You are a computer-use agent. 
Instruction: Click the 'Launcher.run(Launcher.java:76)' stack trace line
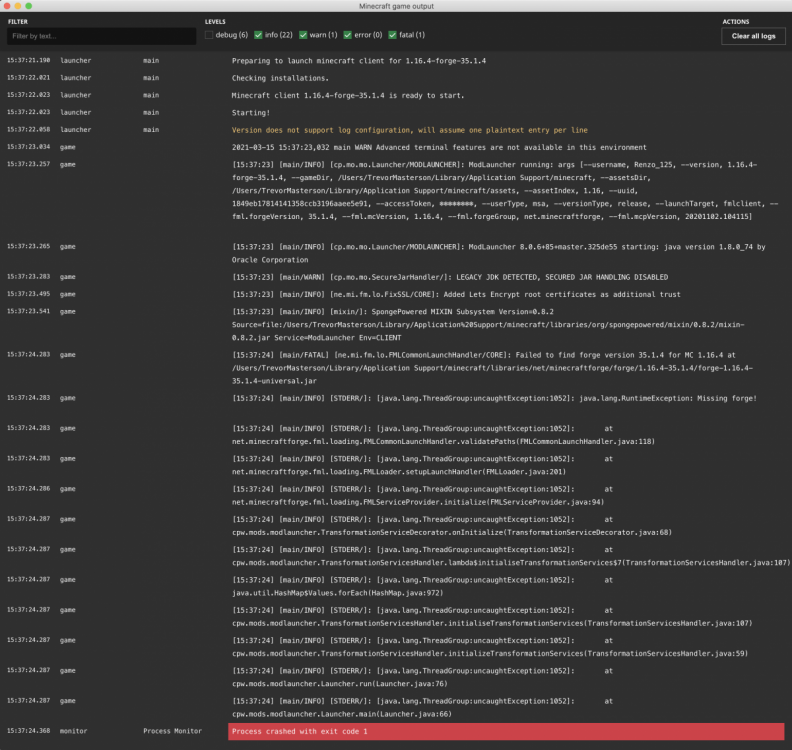coord(422,677)
